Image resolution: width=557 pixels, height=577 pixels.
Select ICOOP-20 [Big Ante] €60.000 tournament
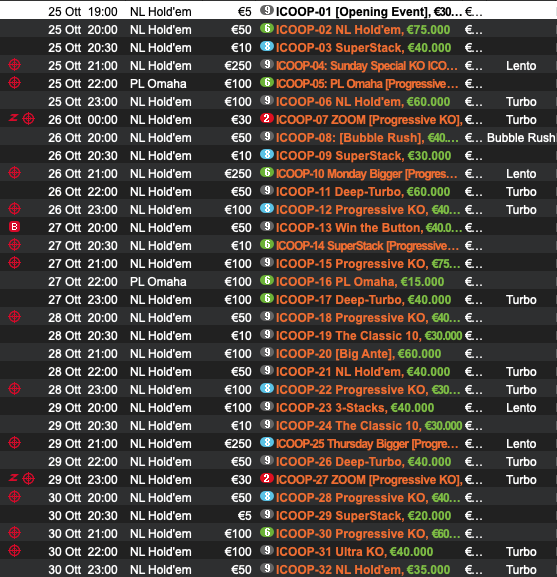pos(358,354)
